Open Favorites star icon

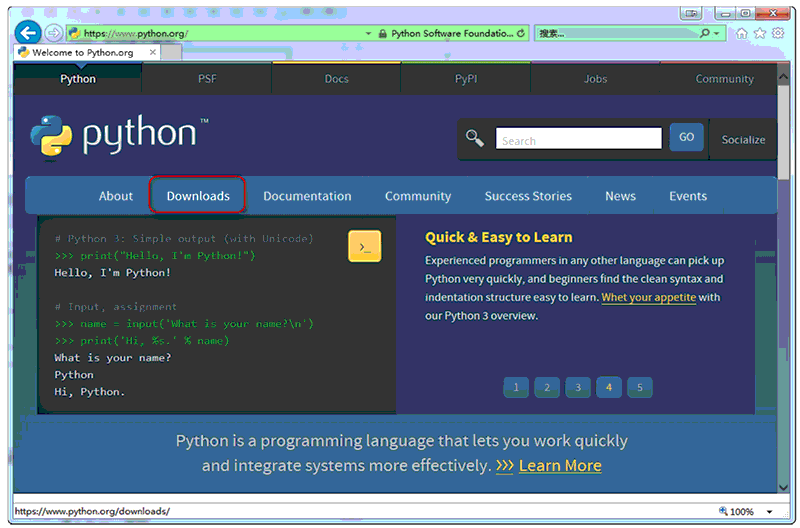[760, 34]
